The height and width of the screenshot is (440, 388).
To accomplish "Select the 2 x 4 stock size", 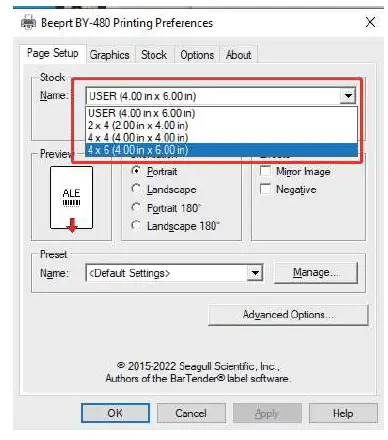I will 221,125.
